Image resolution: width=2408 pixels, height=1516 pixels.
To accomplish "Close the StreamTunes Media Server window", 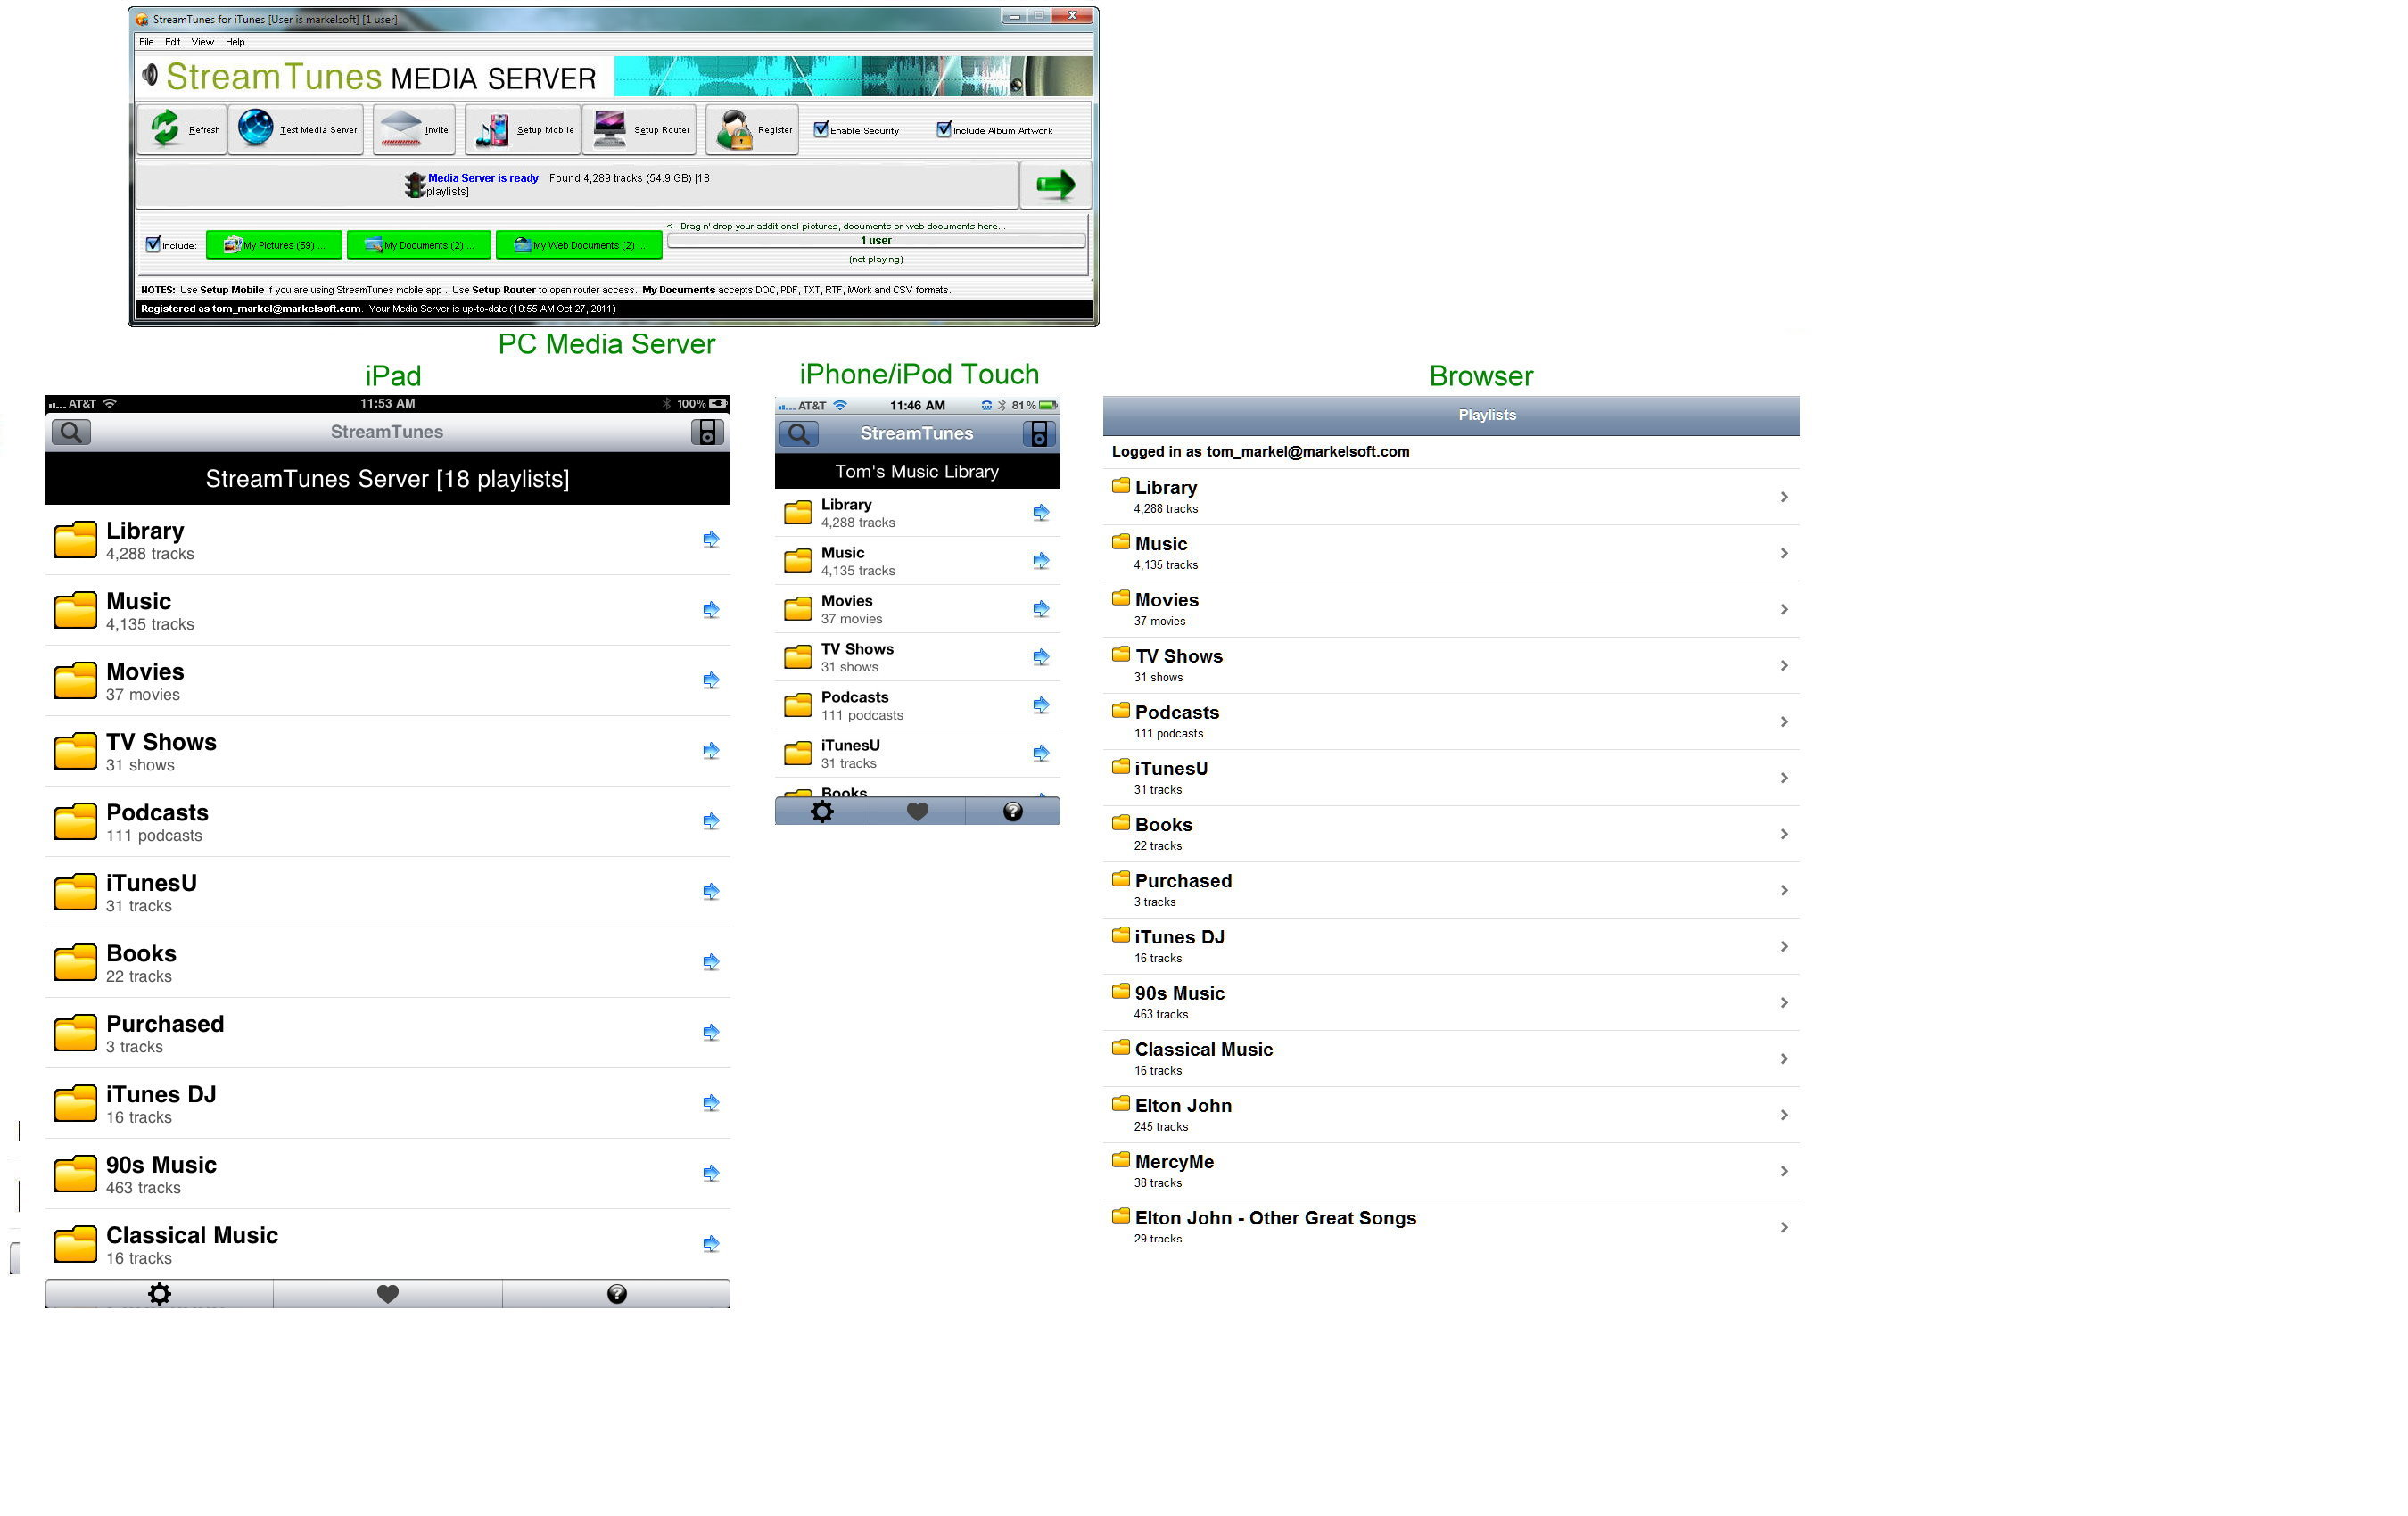I will (x=1073, y=15).
